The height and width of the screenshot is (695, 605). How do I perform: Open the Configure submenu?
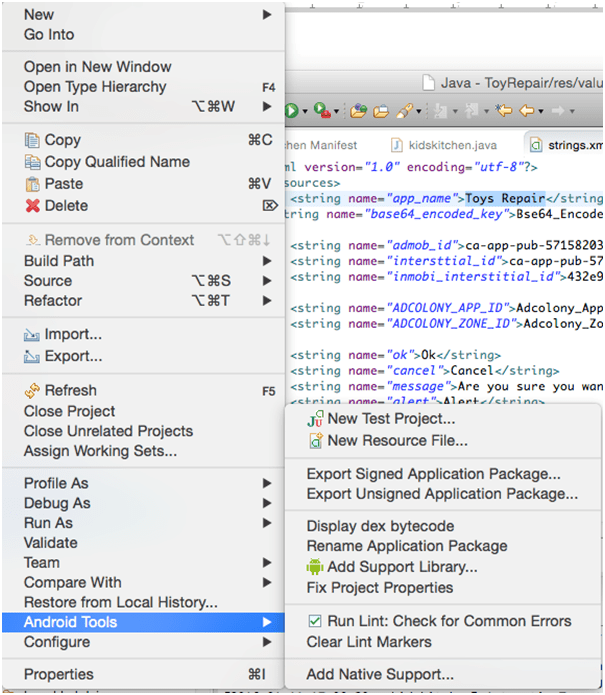pyautogui.click(x=57, y=642)
